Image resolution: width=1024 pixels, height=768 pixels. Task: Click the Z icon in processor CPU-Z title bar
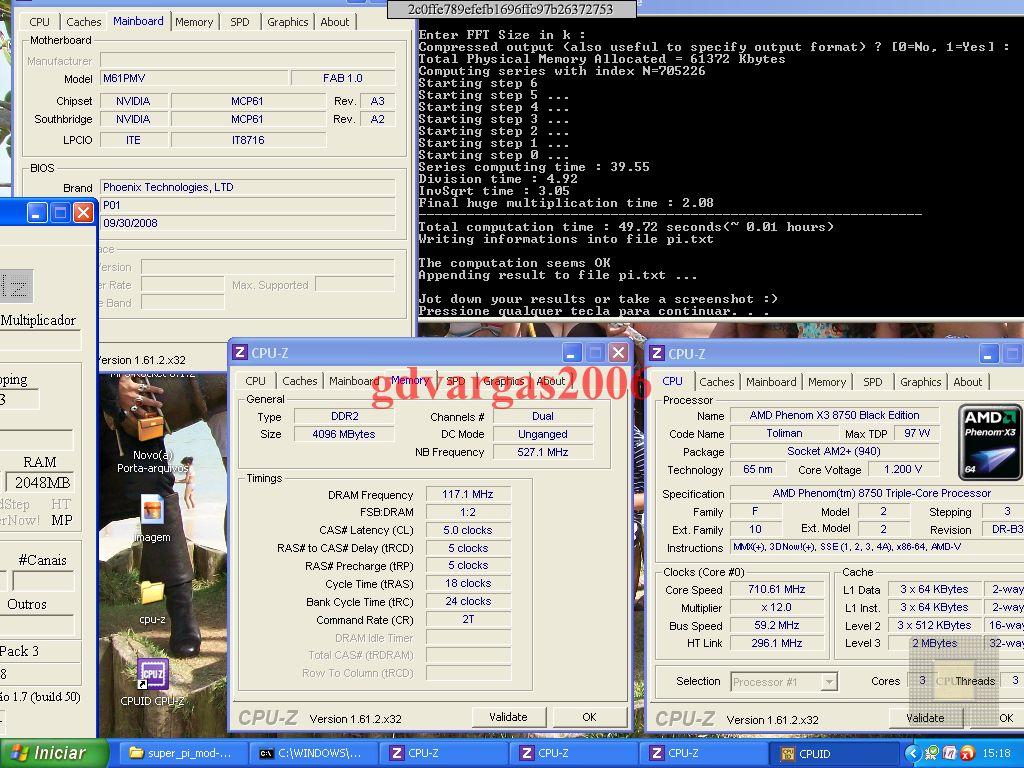click(657, 353)
